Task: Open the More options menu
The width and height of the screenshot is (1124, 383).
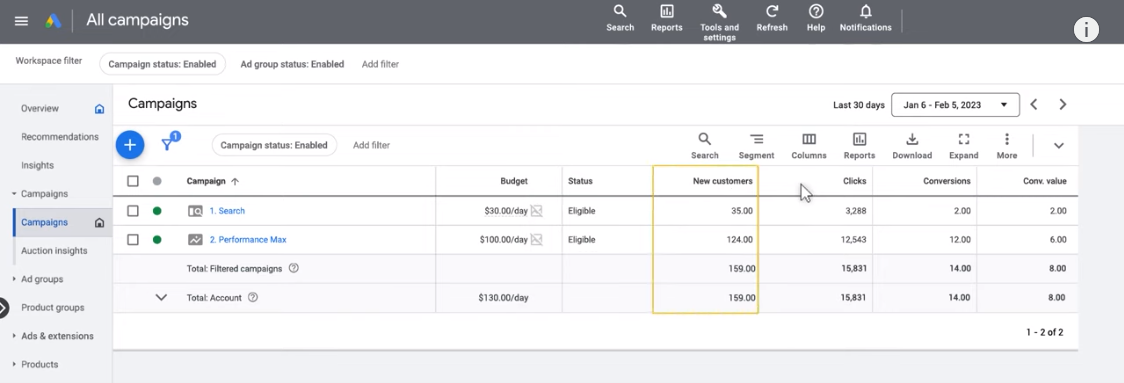Action: click(x=1006, y=146)
